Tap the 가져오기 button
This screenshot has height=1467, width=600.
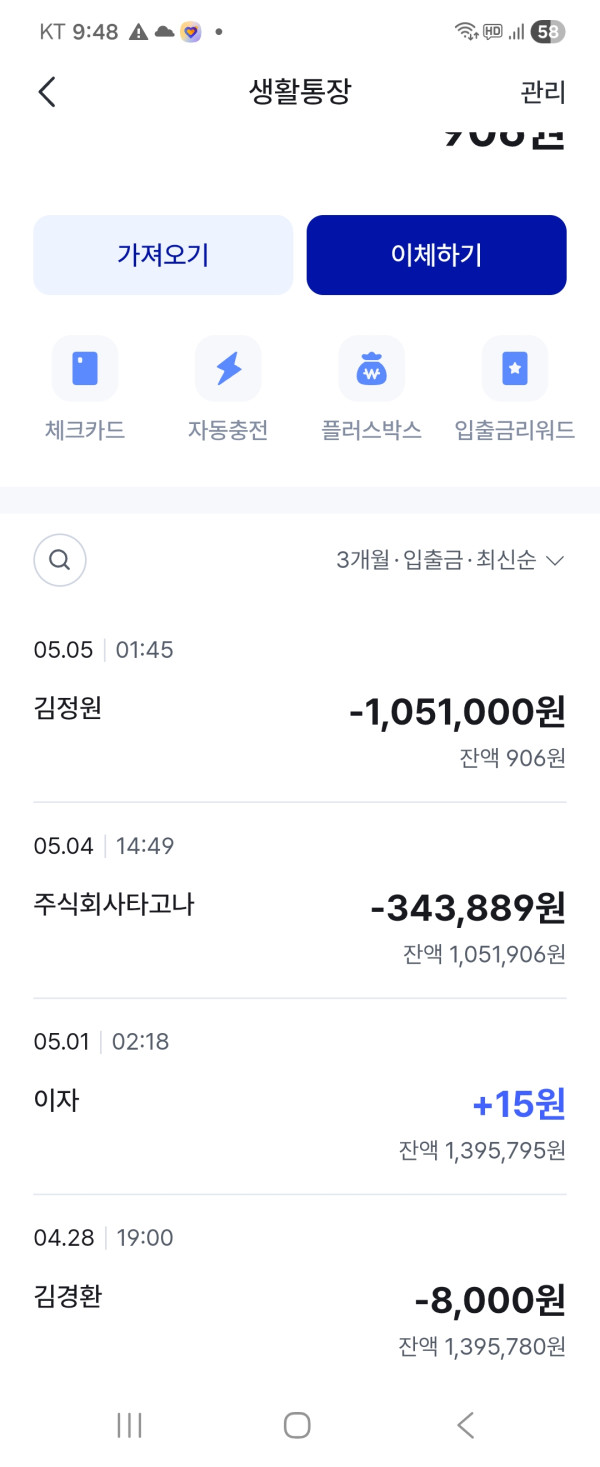point(163,255)
